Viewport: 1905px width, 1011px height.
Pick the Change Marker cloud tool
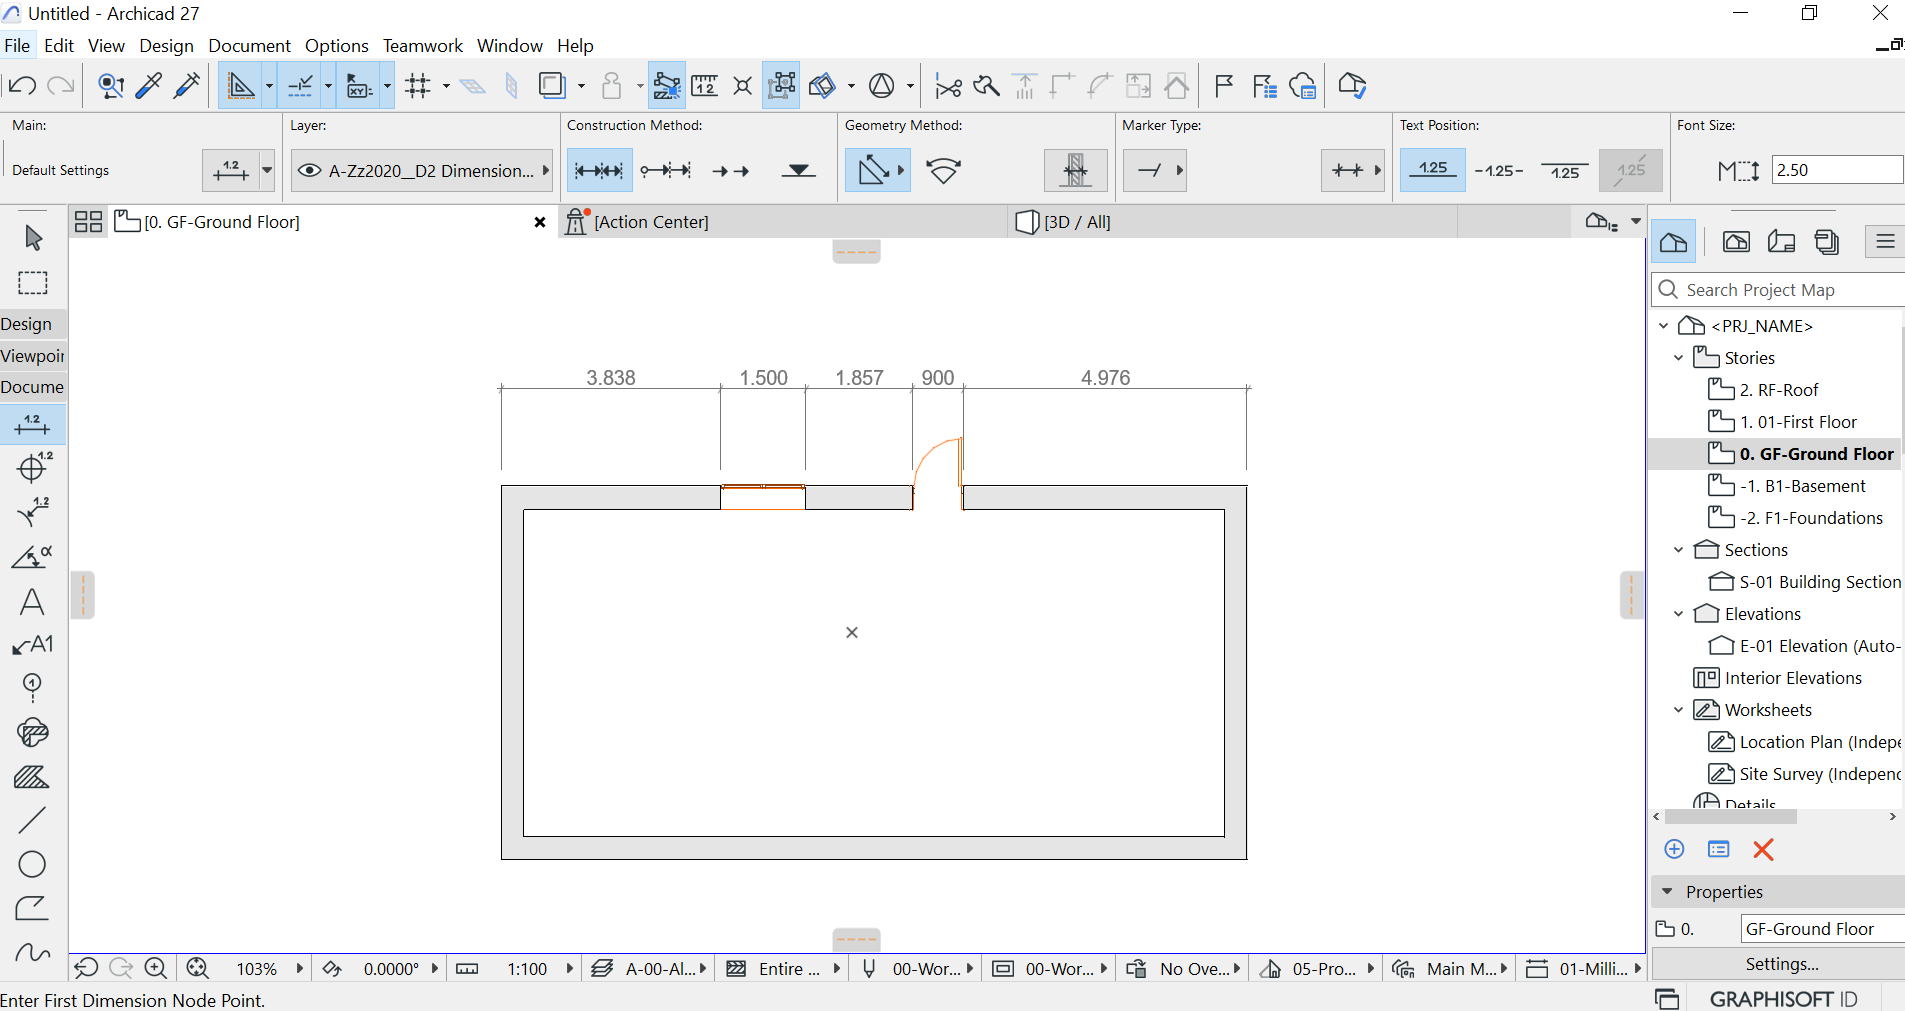coord(32,733)
